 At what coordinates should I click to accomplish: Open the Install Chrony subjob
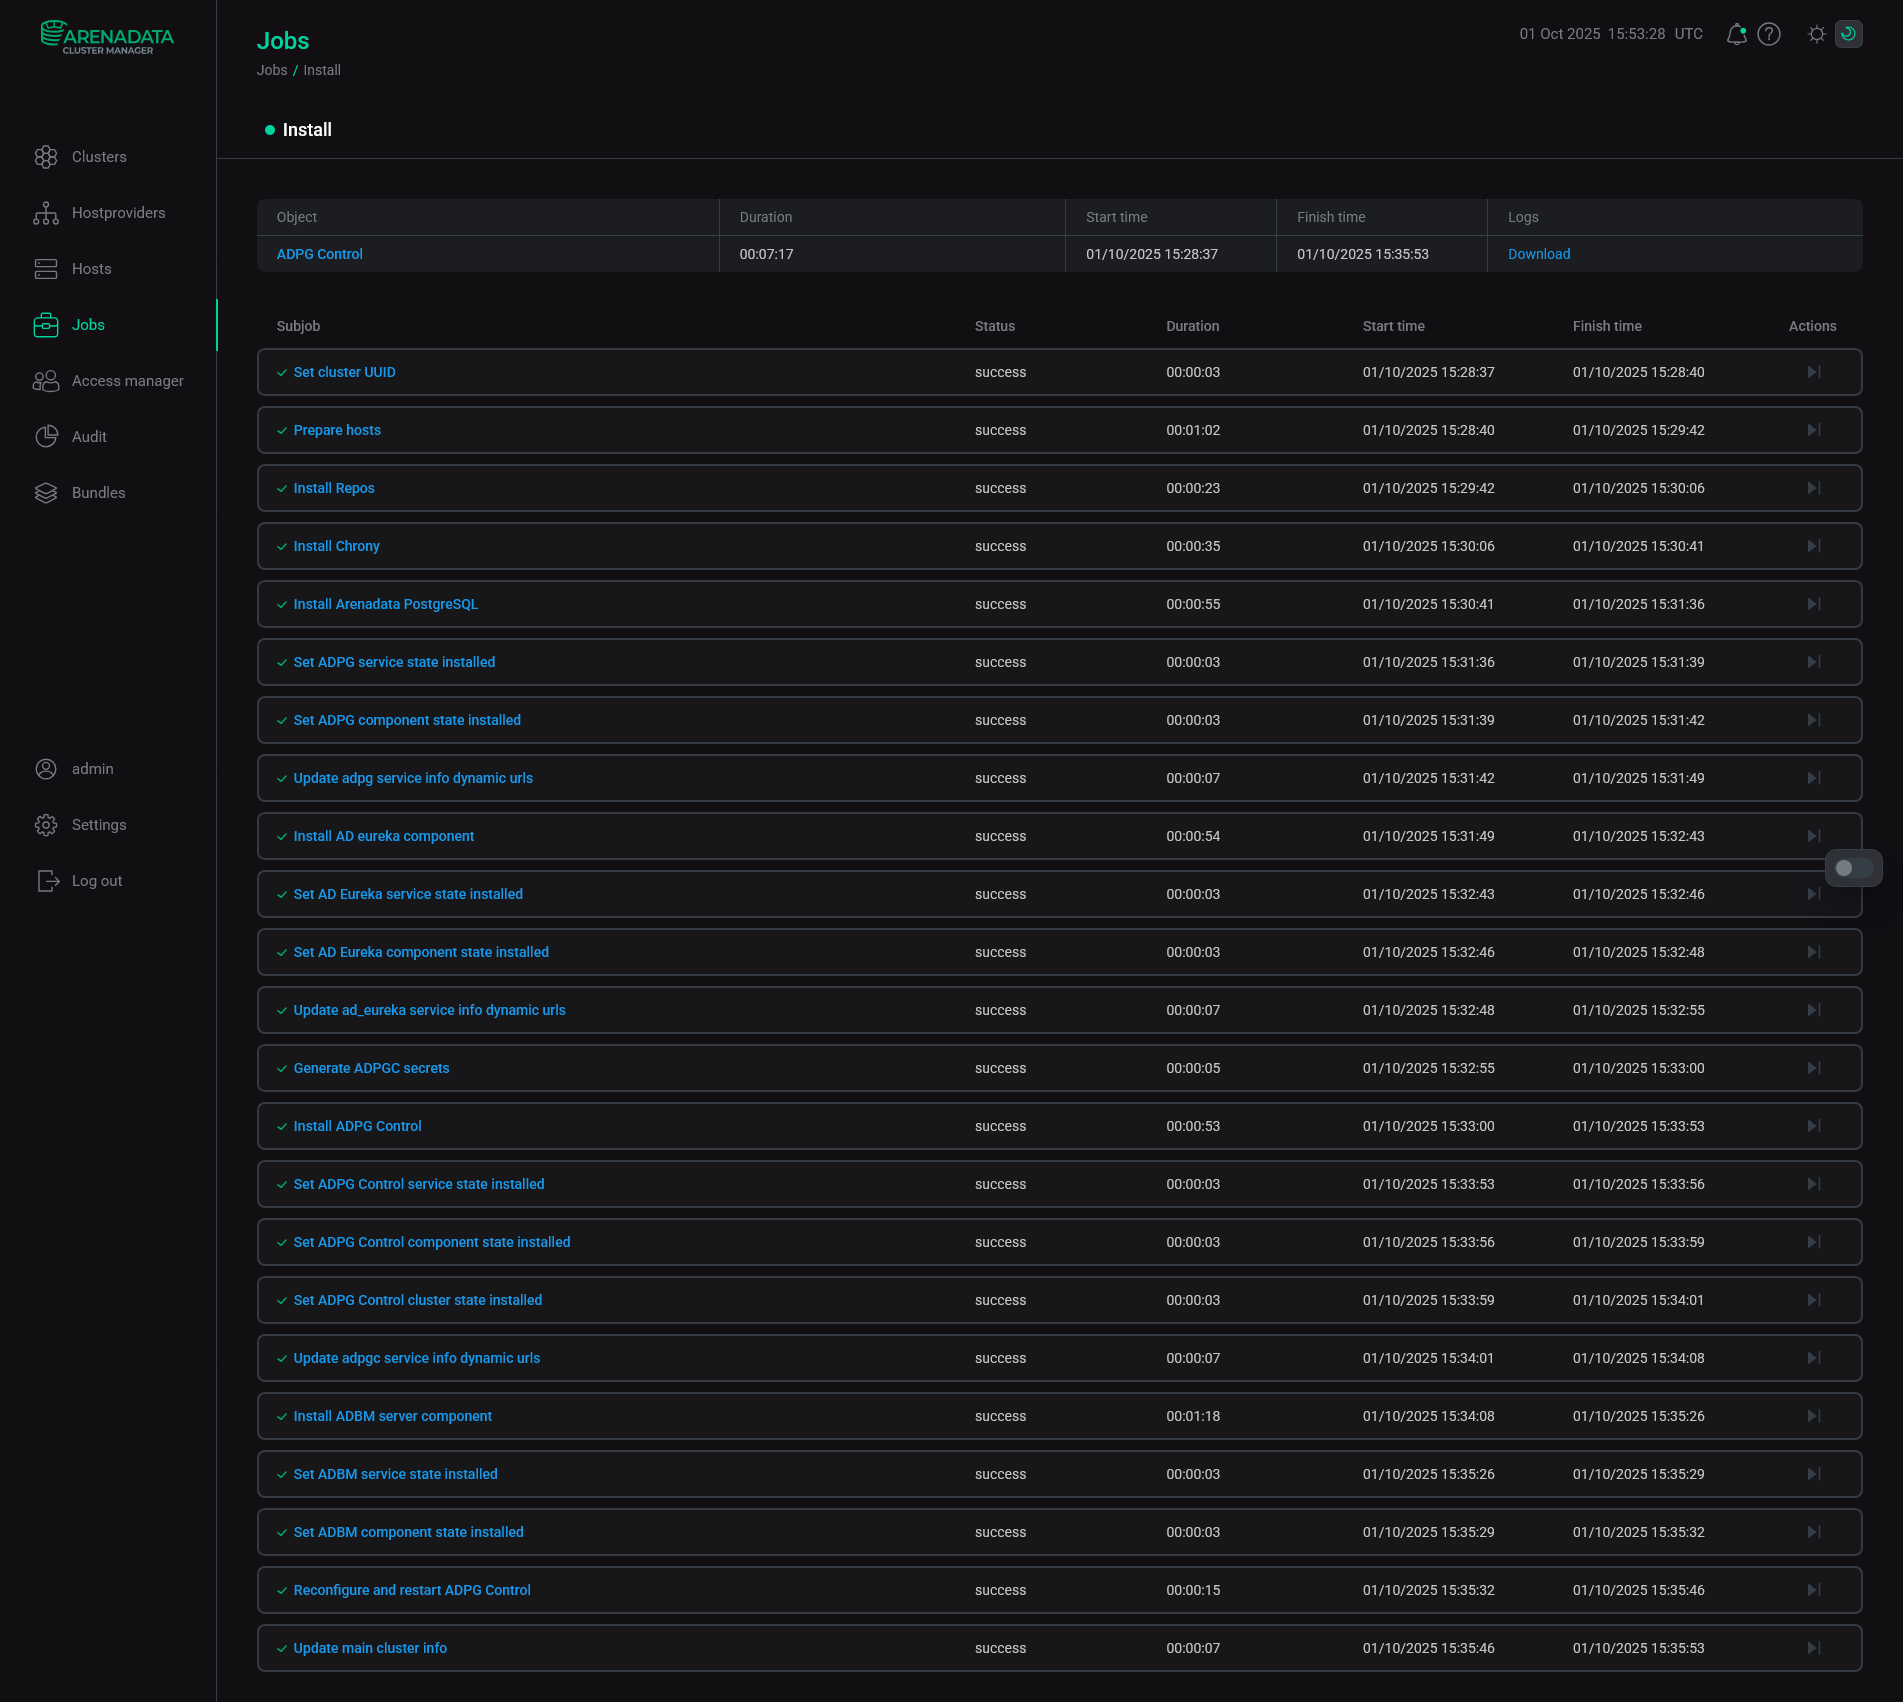pos(336,546)
